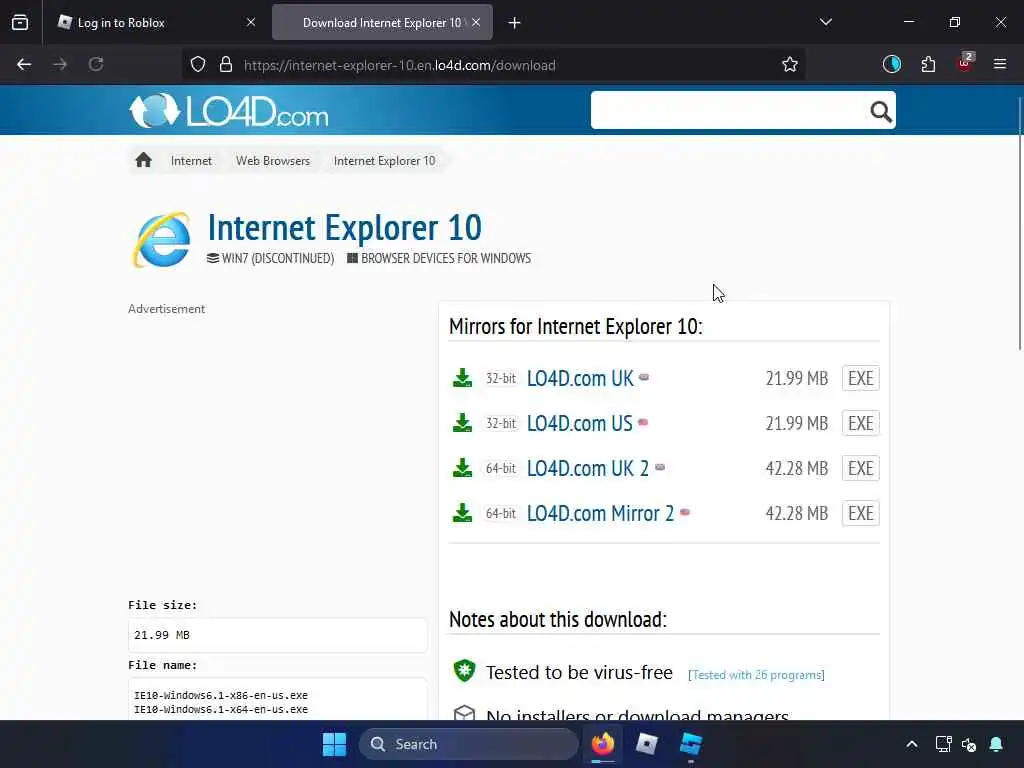
Task: Open the Windows Start menu
Action: click(334, 744)
